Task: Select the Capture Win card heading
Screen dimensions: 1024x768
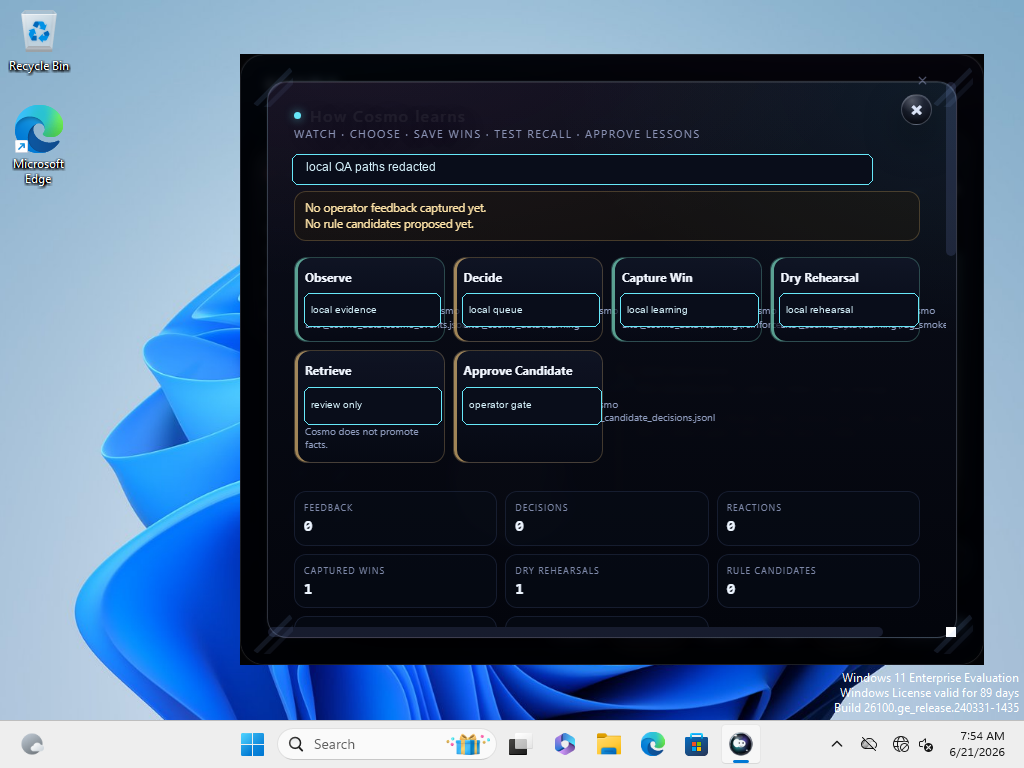Action: coord(657,278)
